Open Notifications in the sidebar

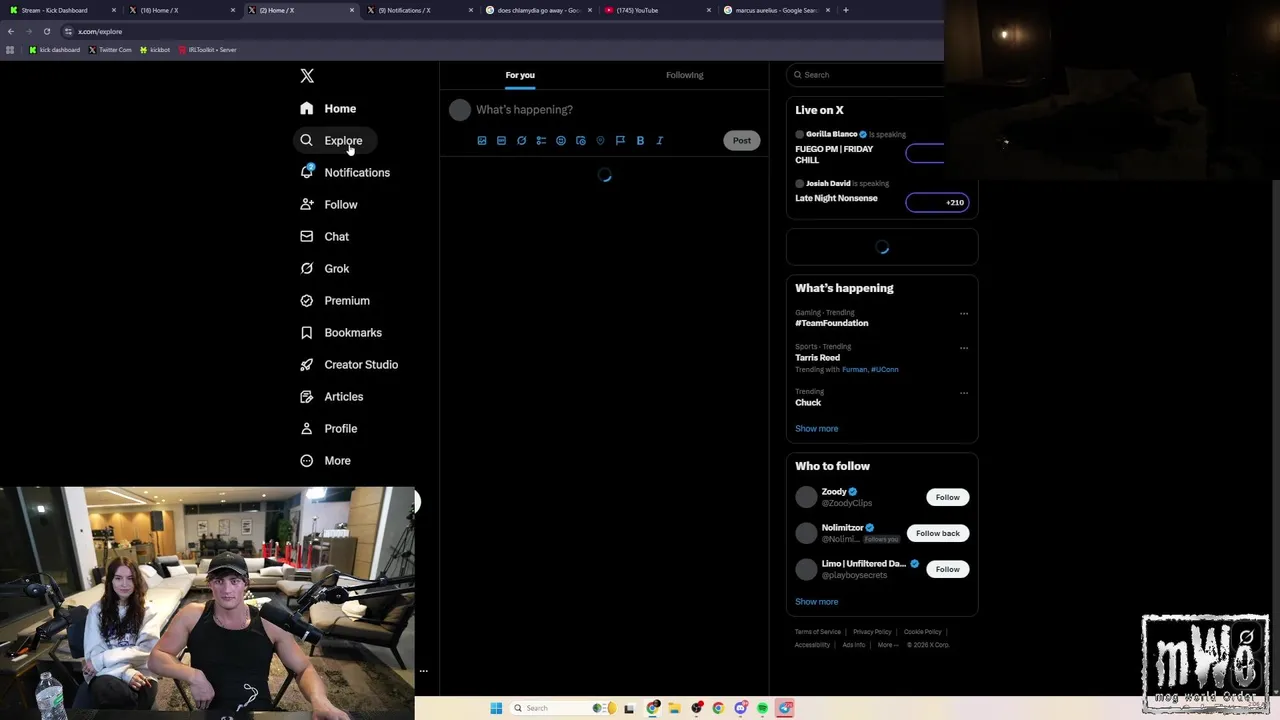click(345, 172)
